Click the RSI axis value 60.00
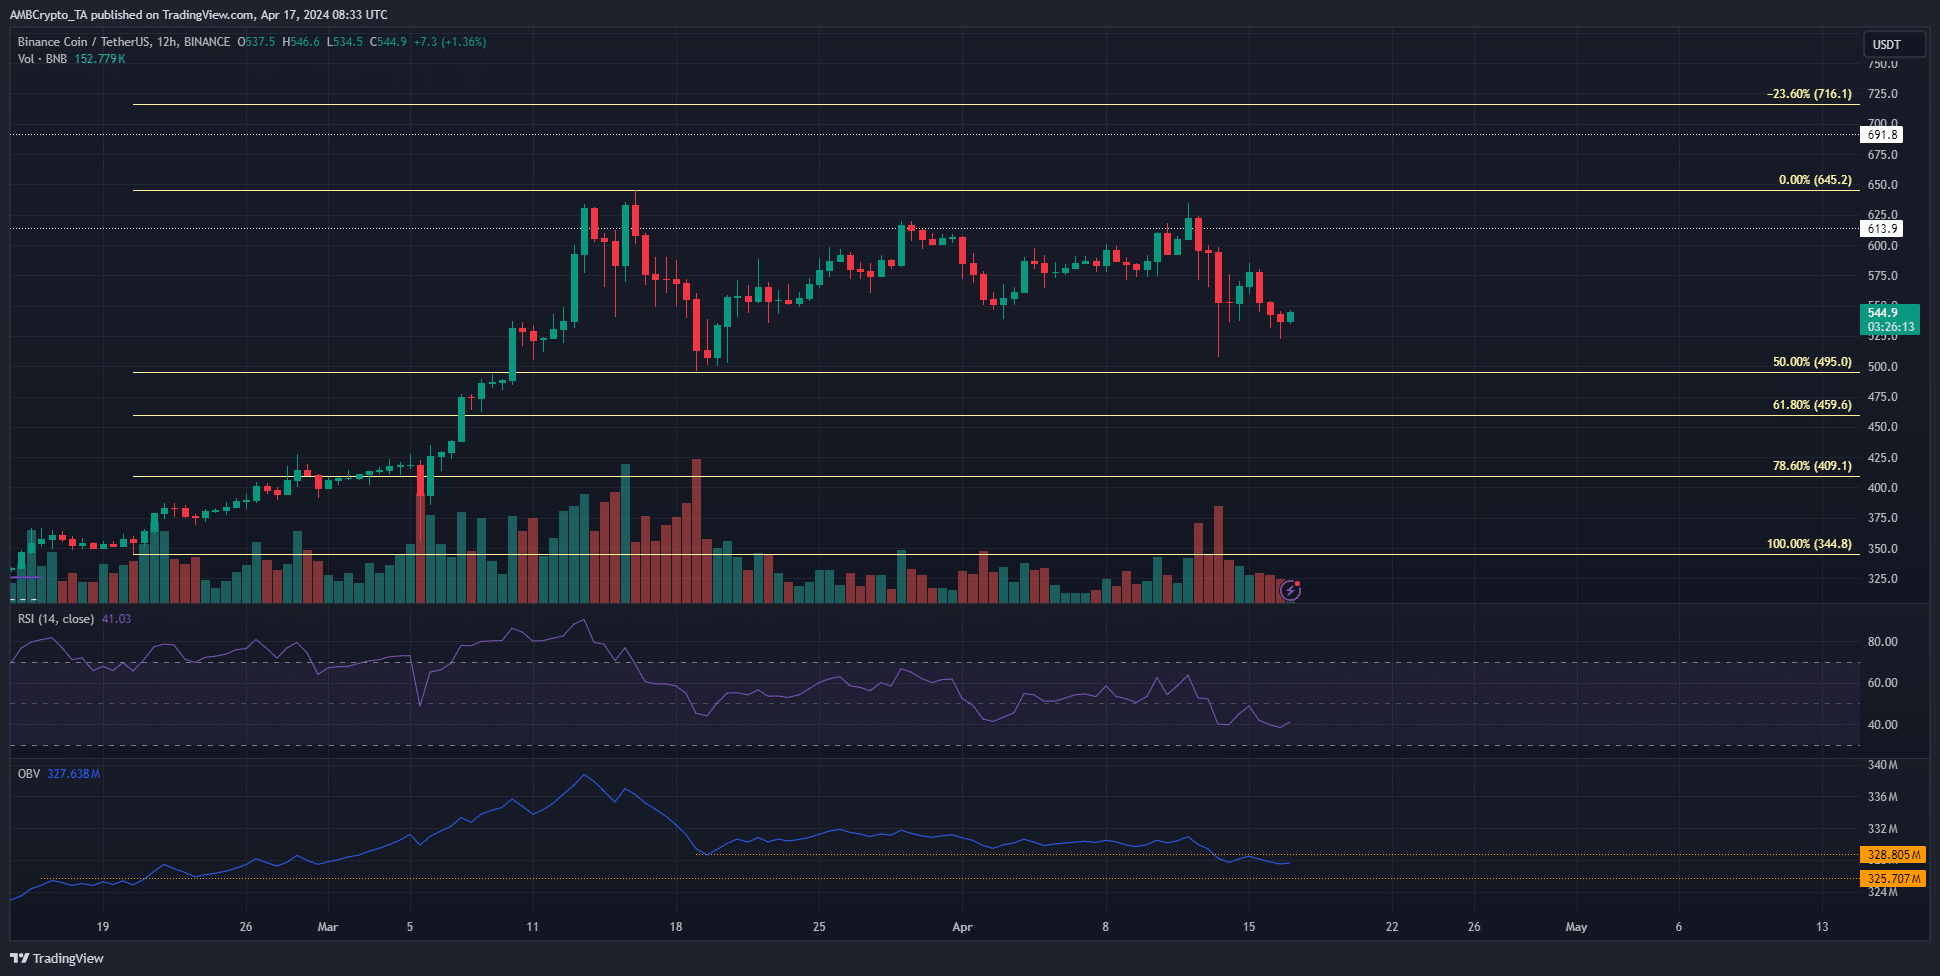The width and height of the screenshot is (1940, 976). [x=1882, y=683]
